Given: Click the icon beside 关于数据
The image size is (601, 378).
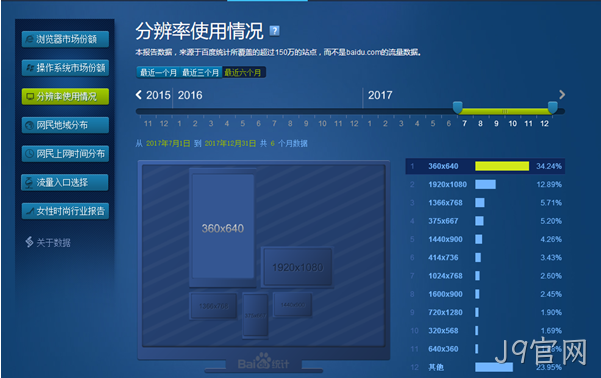Looking at the screenshot, I should (x=30, y=242).
